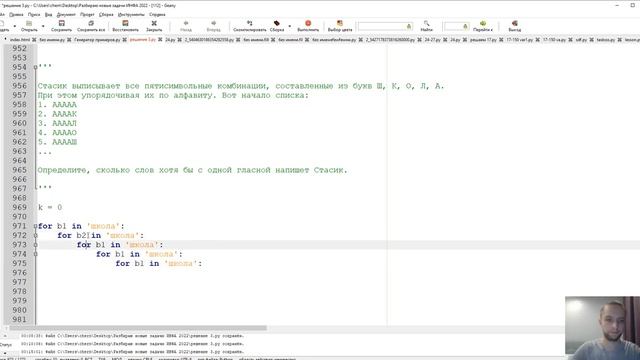This screenshot has height=360, width=640.
Task: Click the horizontal scrollbar of the editor
Action: tap(138, 328)
